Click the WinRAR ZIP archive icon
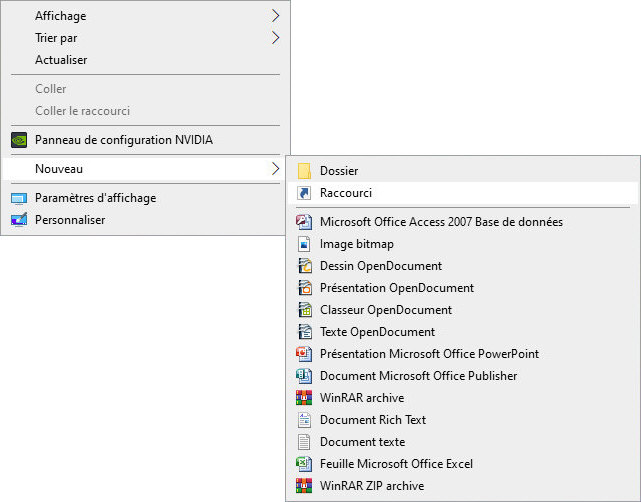This screenshot has height=502, width=641. (x=304, y=486)
